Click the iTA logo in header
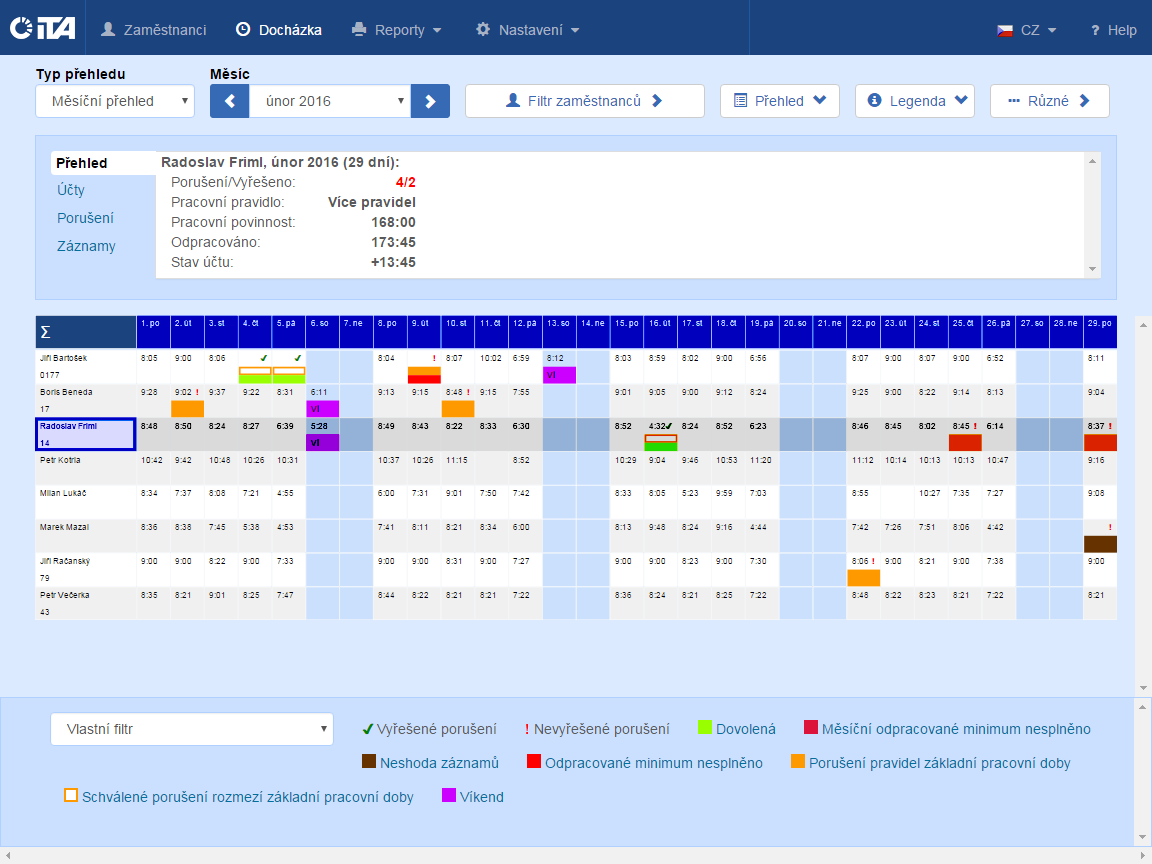Screen dimensions: 1152x864 click(42, 29)
